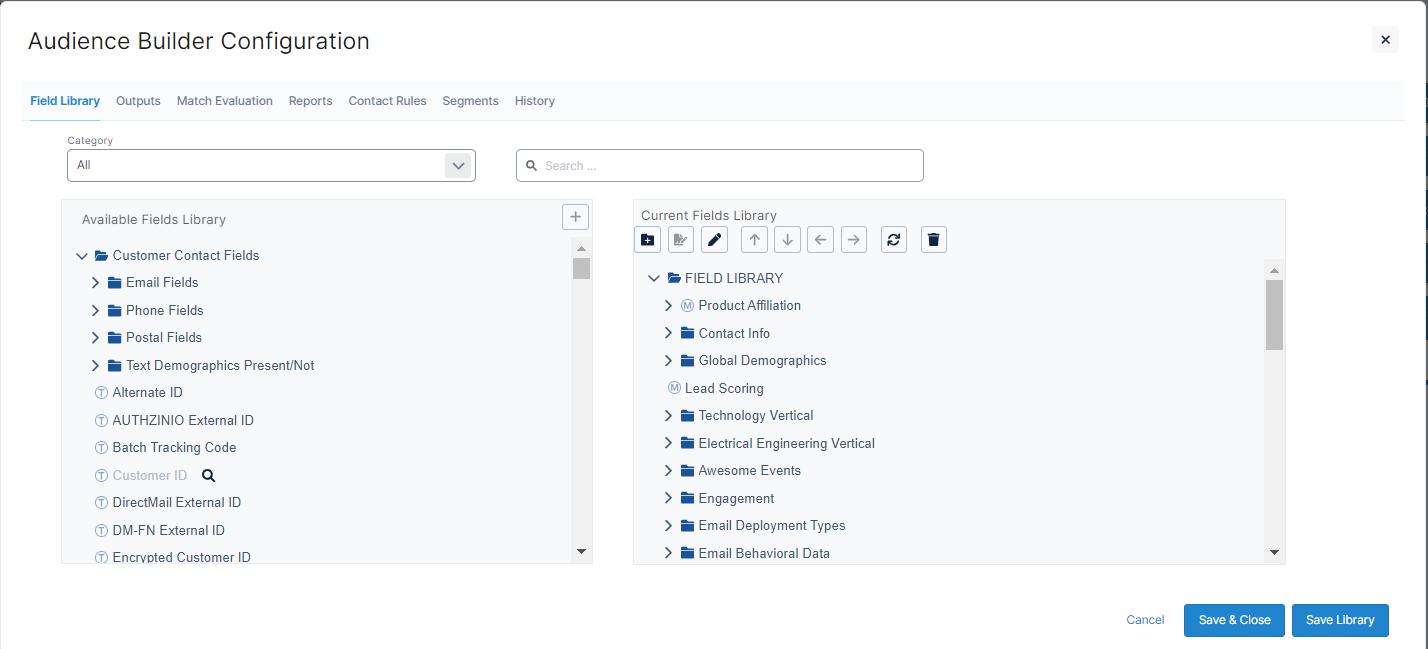Click magnifier icon beside Customer ID
This screenshot has height=649, width=1428.
click(209, 476)
